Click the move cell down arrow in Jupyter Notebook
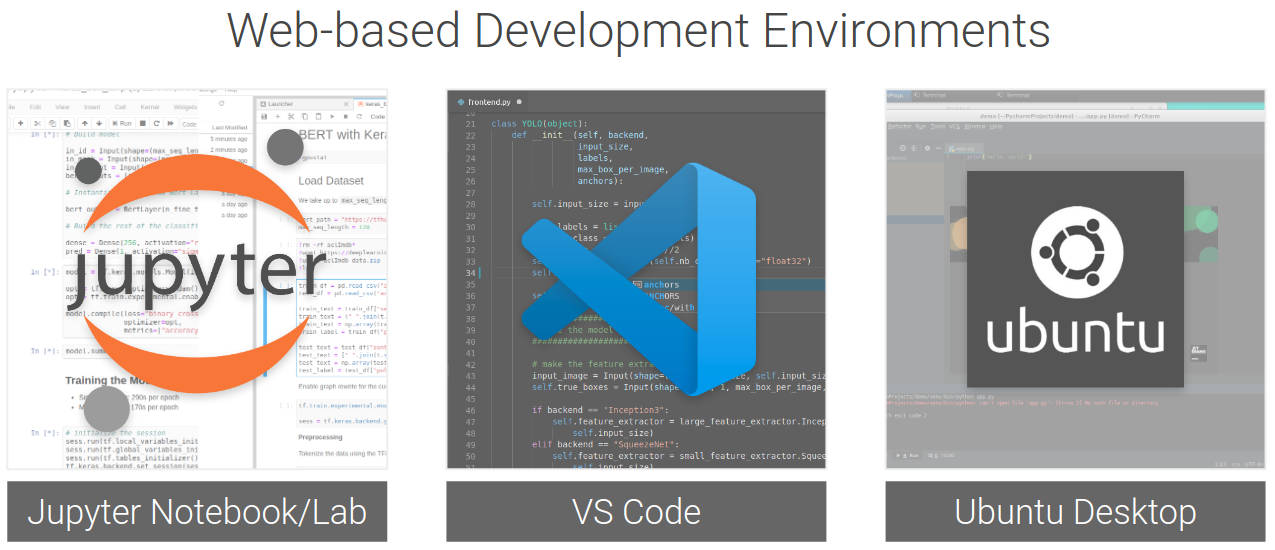Viewport: 1275px width, 550px height. tap(99, 123)
